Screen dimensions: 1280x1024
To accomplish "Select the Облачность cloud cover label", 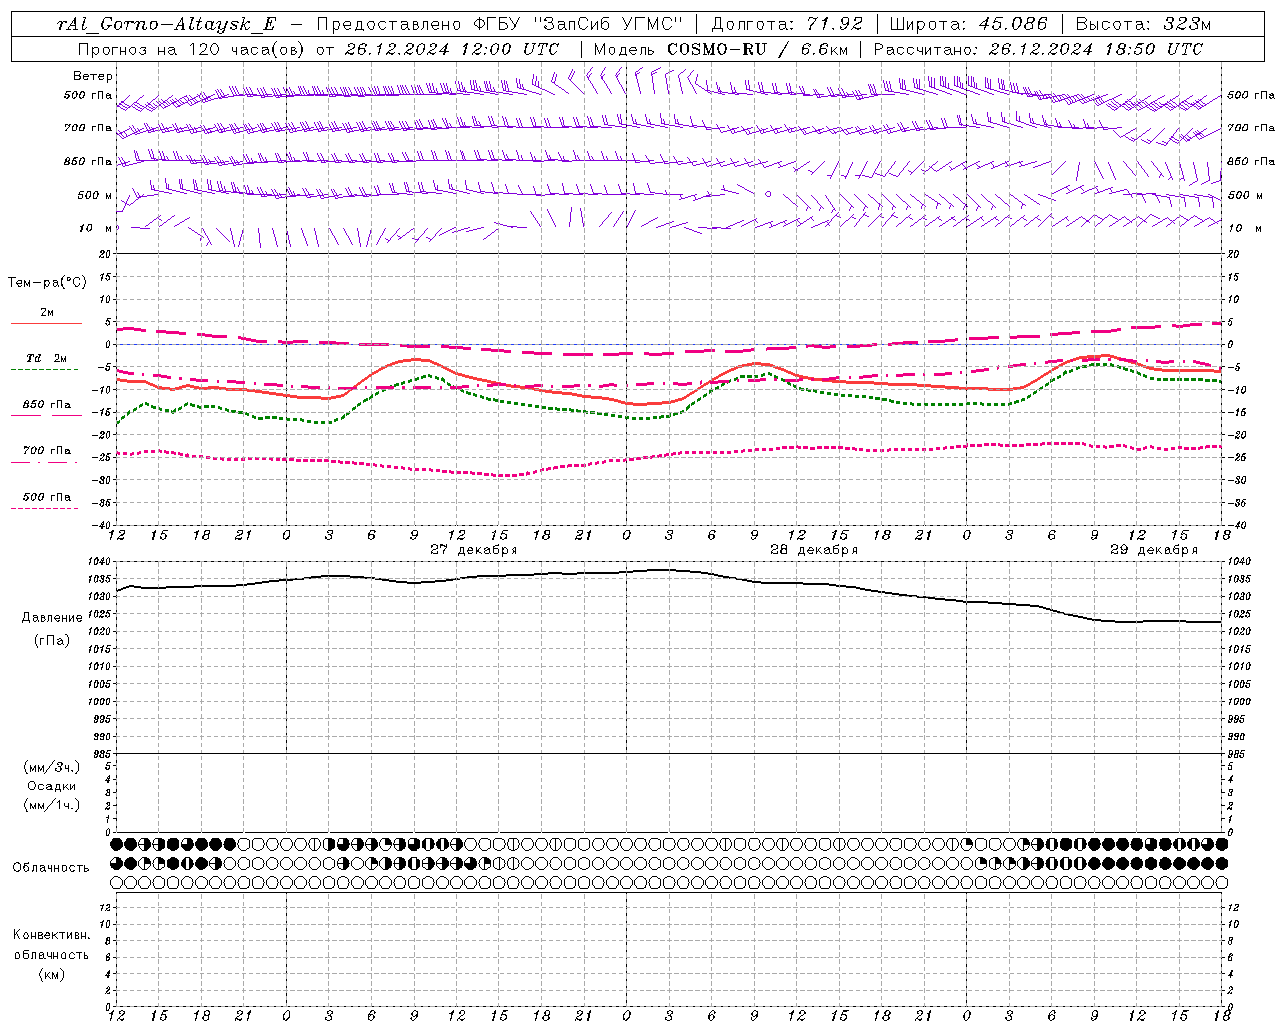I will pos(51,868).
